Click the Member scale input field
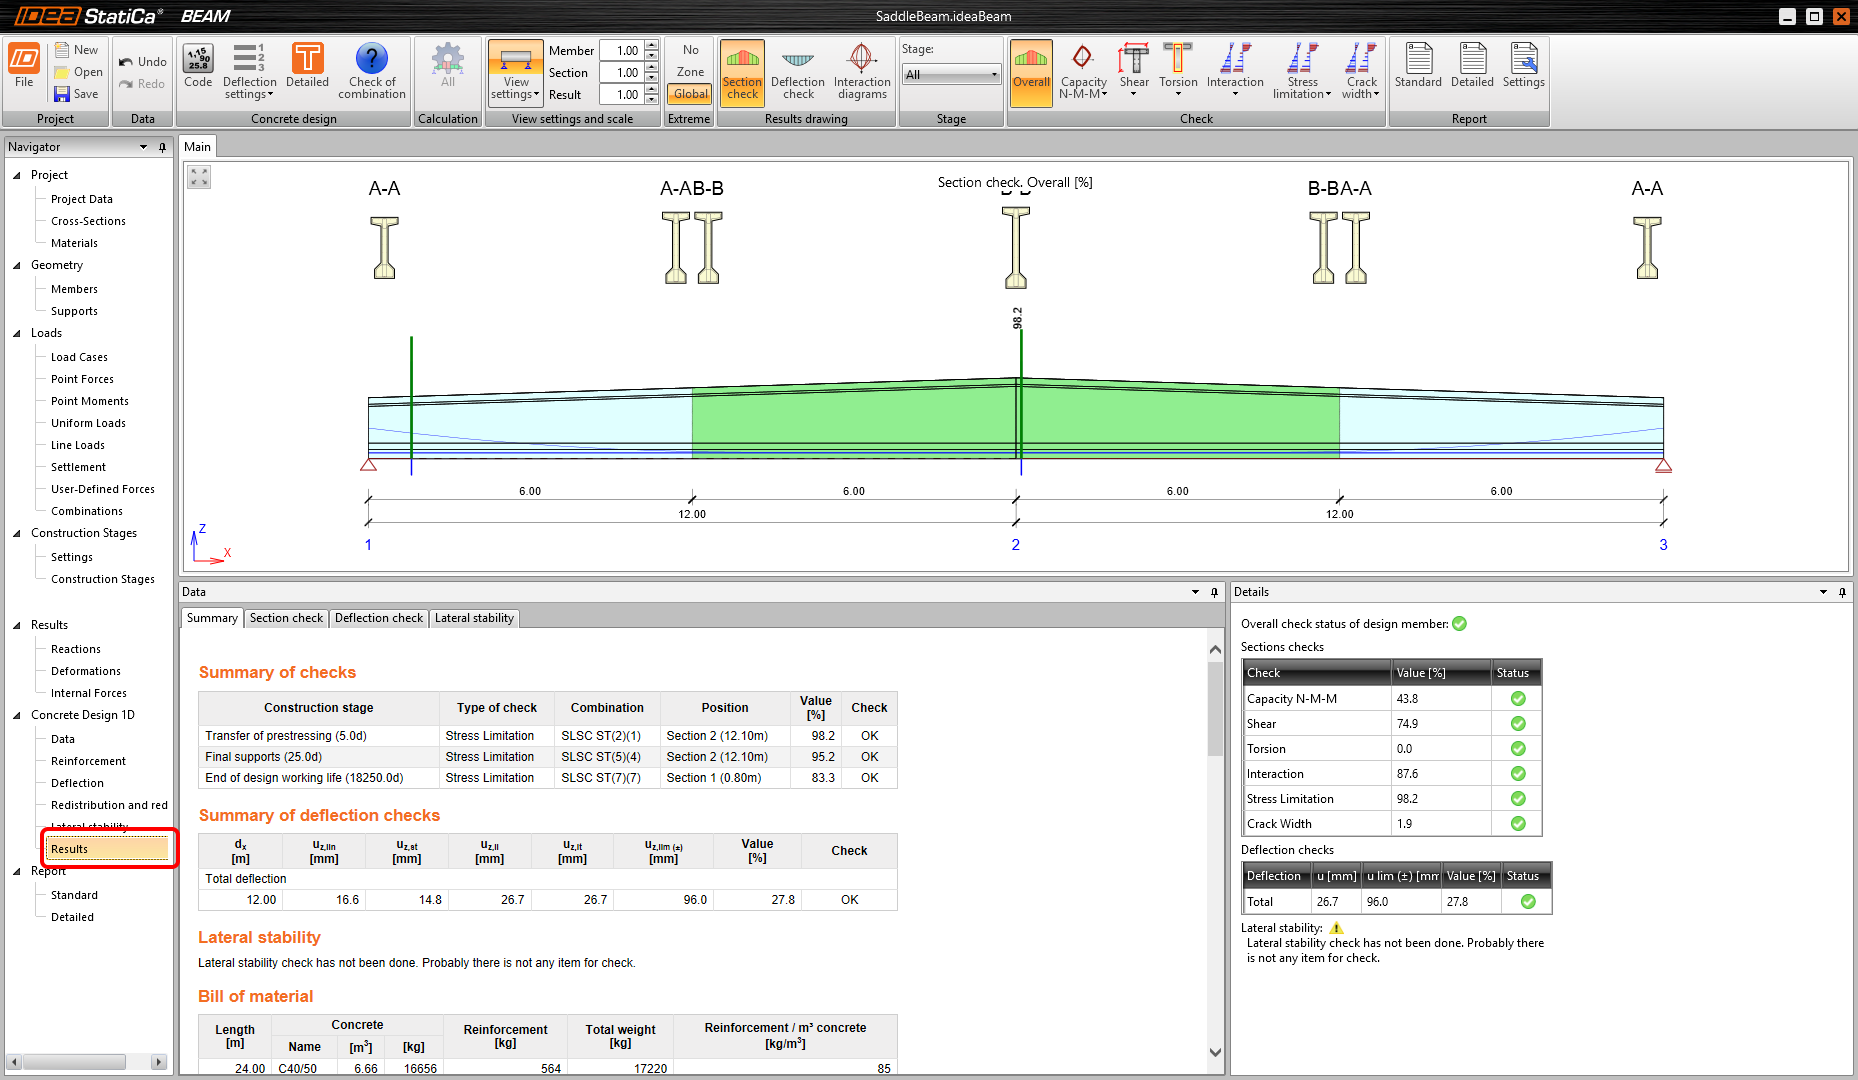 (622, 51)
